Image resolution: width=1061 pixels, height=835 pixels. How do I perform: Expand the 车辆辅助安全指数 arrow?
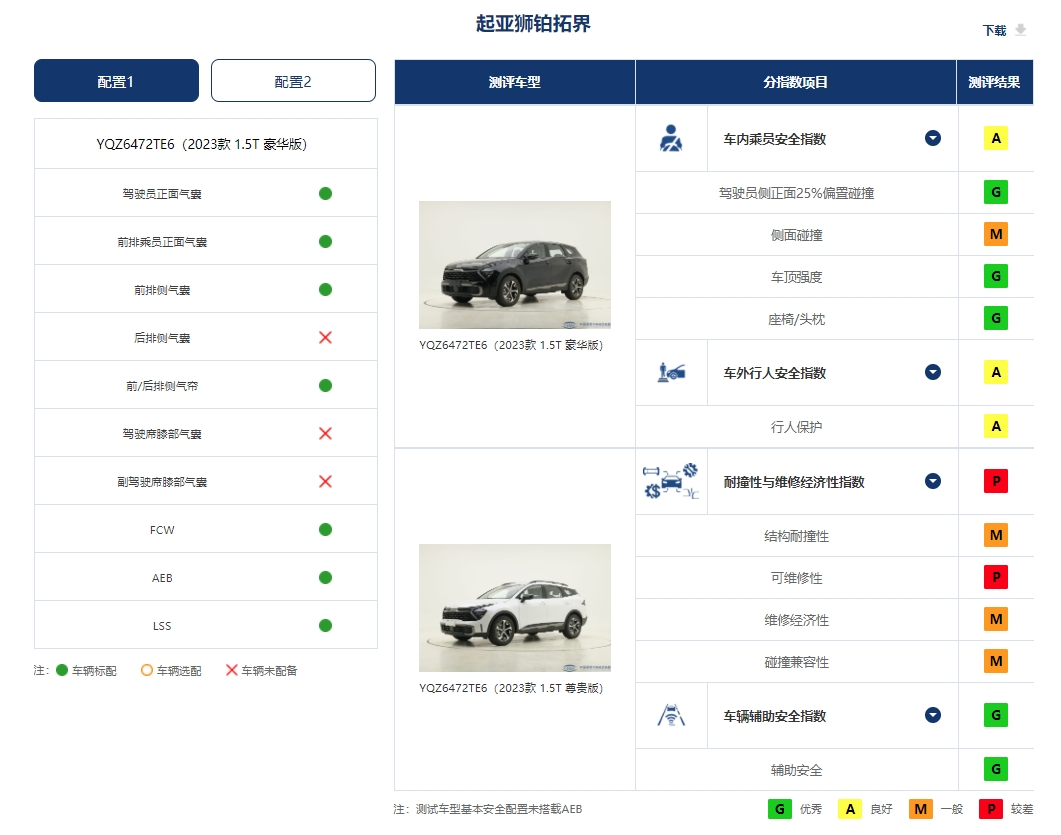pyautogui.click(x=933, y=716)
